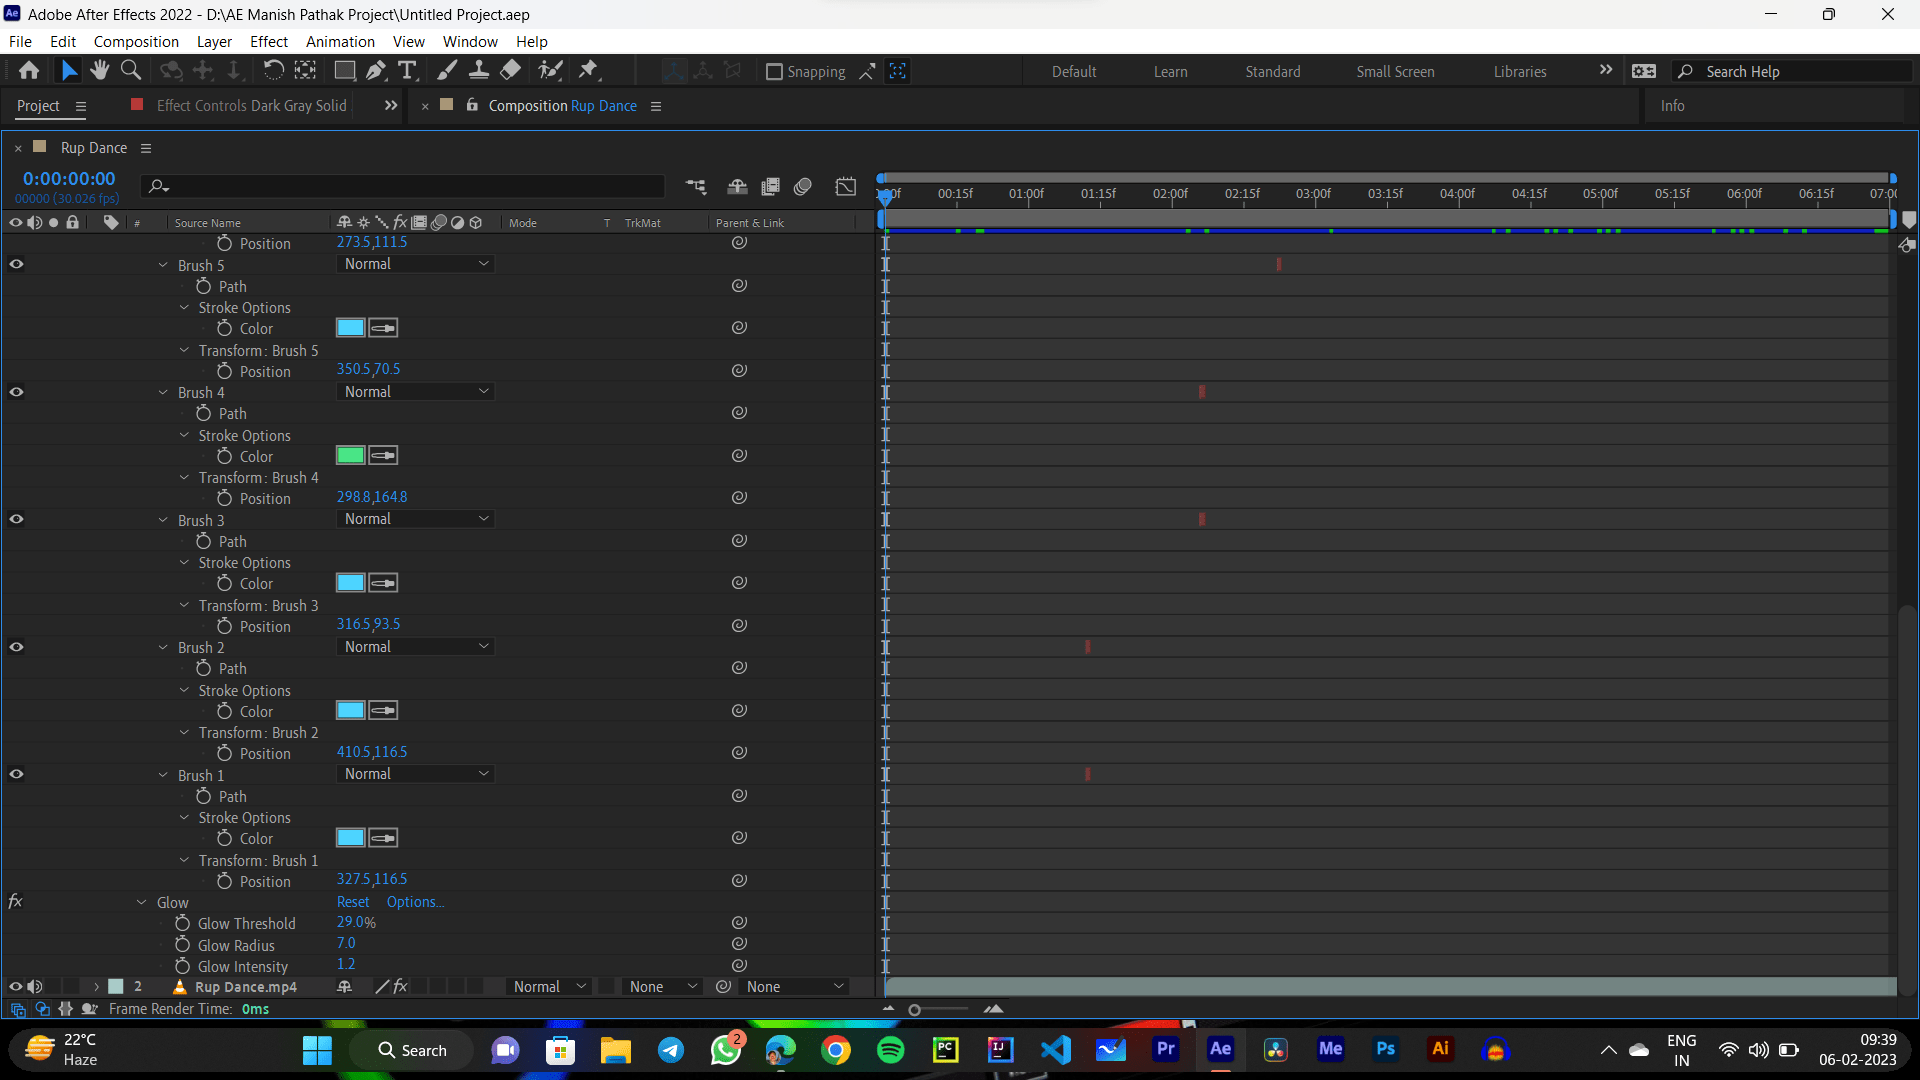Activate the Hand tool
Screen dimensions: 1920x1080
pyautogui.click(x=99, y=70)
